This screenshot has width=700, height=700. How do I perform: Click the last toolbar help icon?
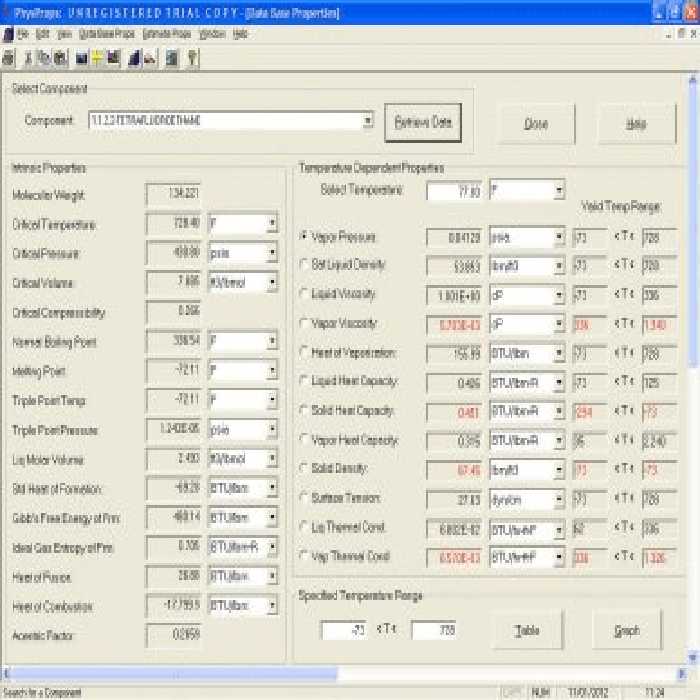192,58
